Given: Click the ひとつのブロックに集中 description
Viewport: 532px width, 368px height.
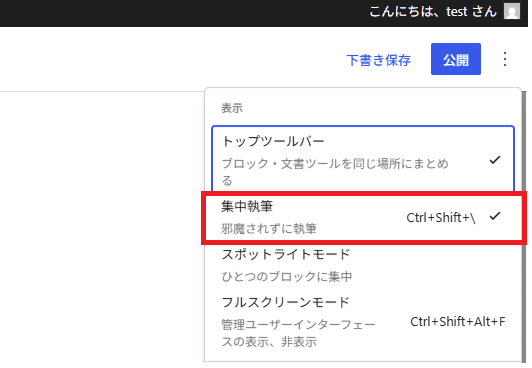Looking at the screenshot, I should (287, 276).
